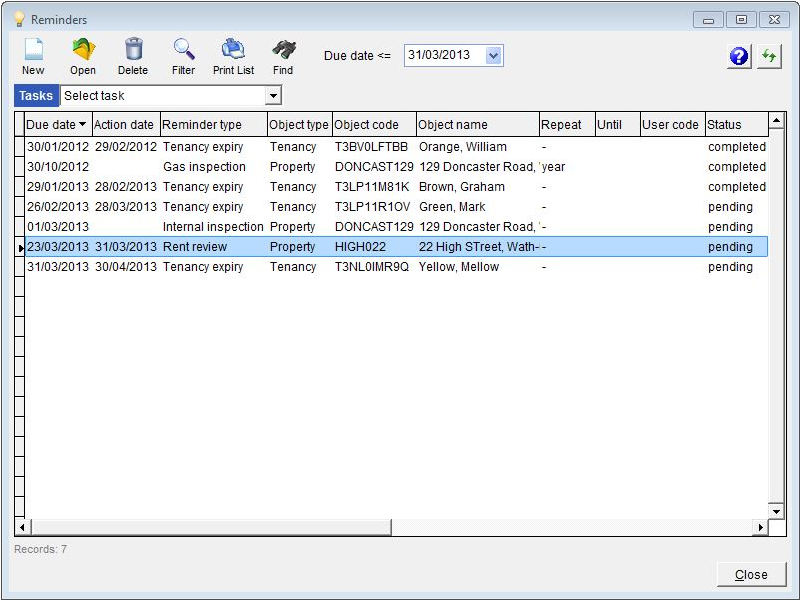Click object code T3LP11M81K
The width and height of the screenshot is (800, 600).
[372, 187]
